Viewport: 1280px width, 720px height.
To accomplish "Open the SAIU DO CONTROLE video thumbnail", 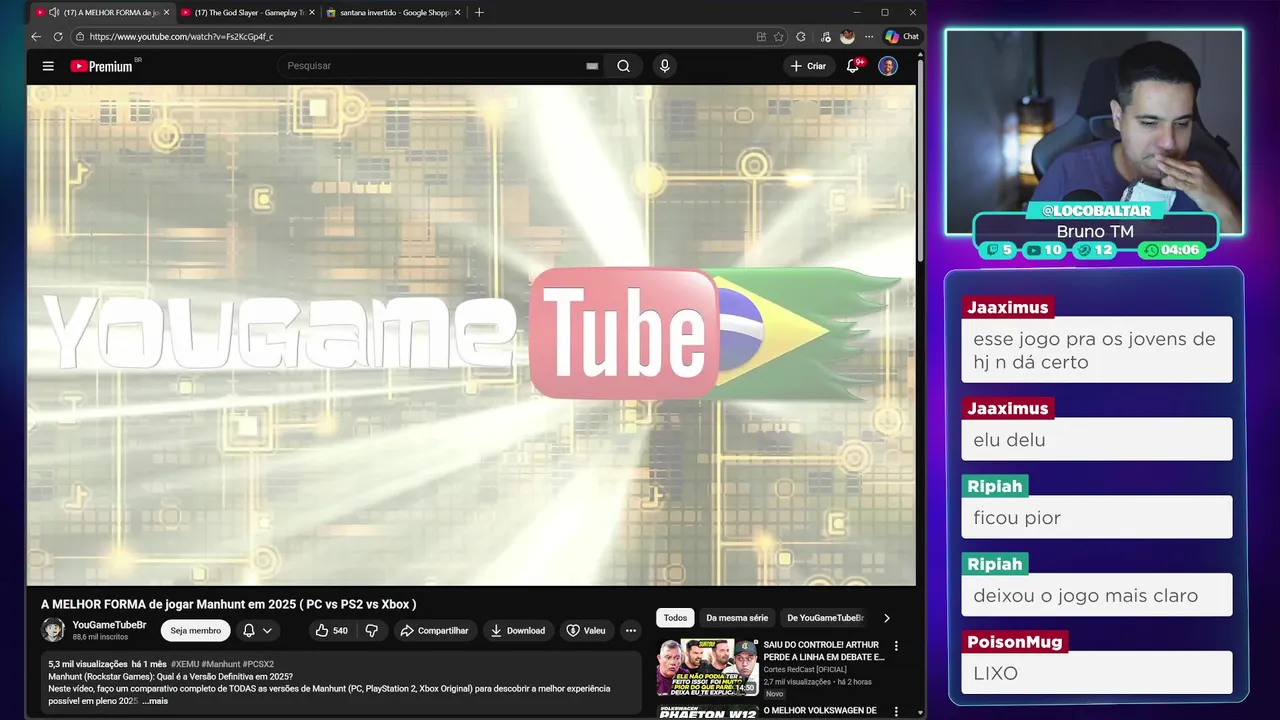I will pos(707,667).
